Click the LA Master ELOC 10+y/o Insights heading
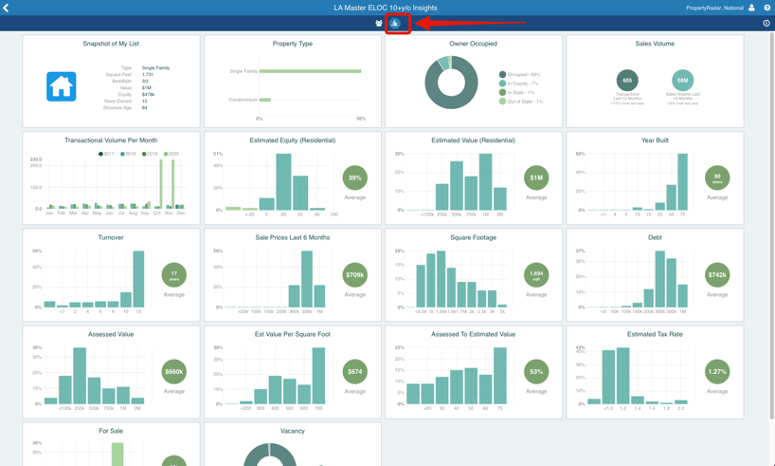 tap(386, 8)
